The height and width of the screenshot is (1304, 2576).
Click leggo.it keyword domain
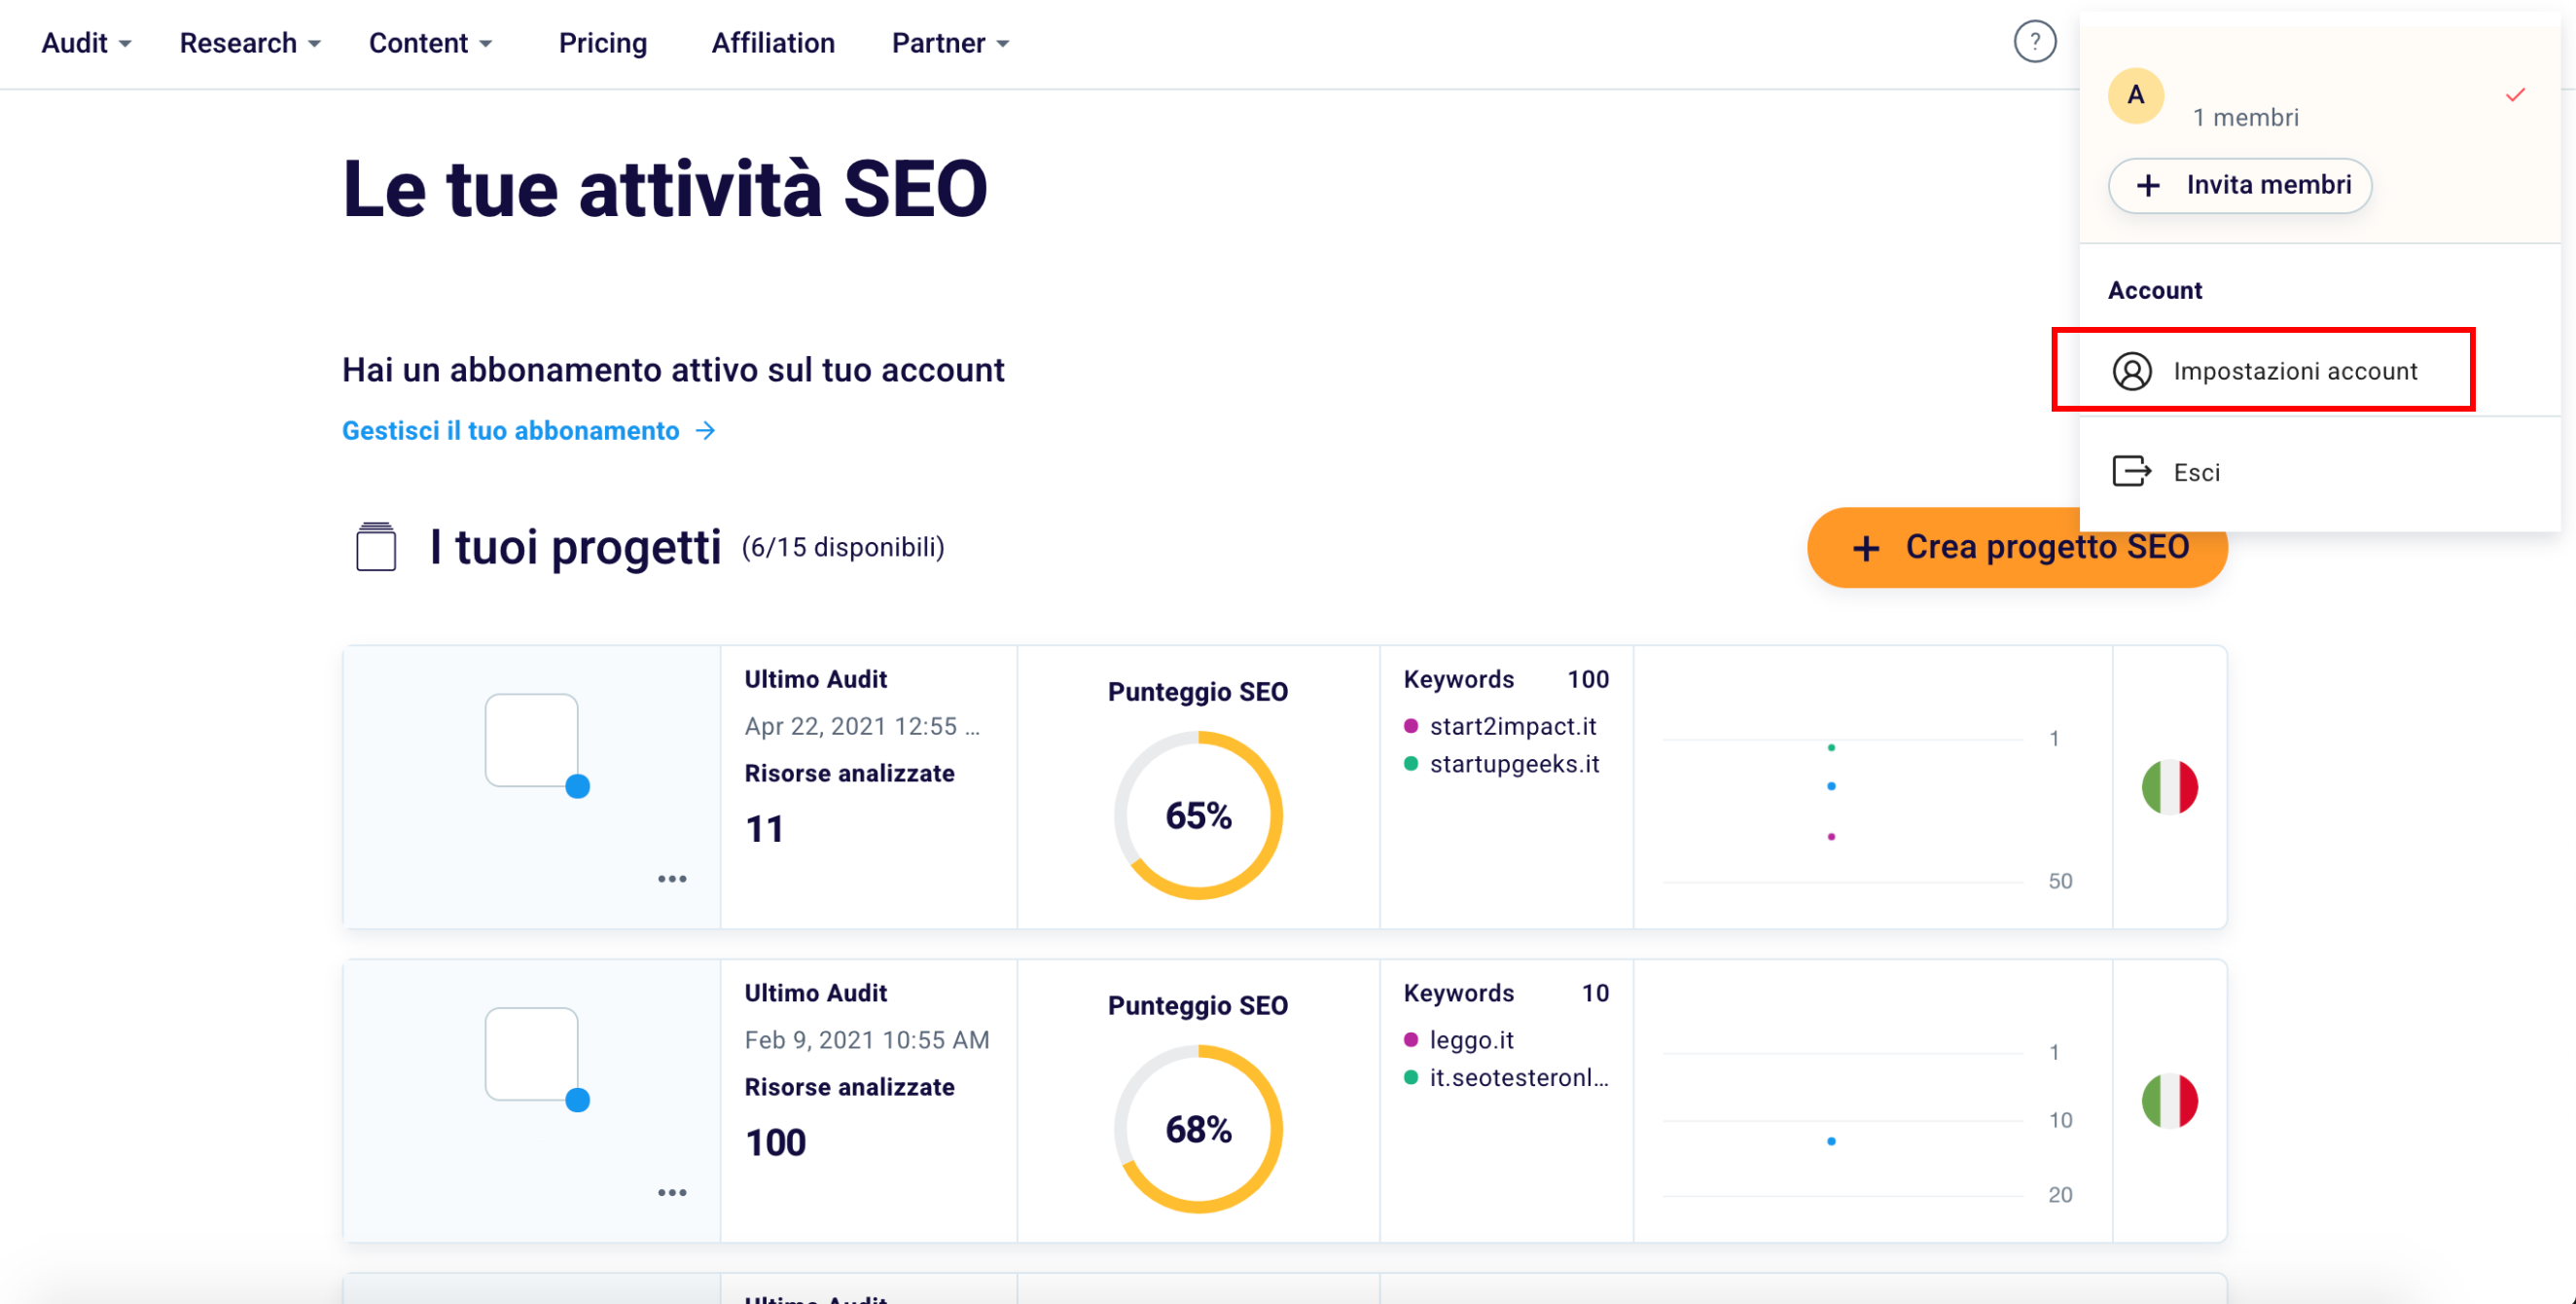pyautogui.click(x=1471, y=1040)
